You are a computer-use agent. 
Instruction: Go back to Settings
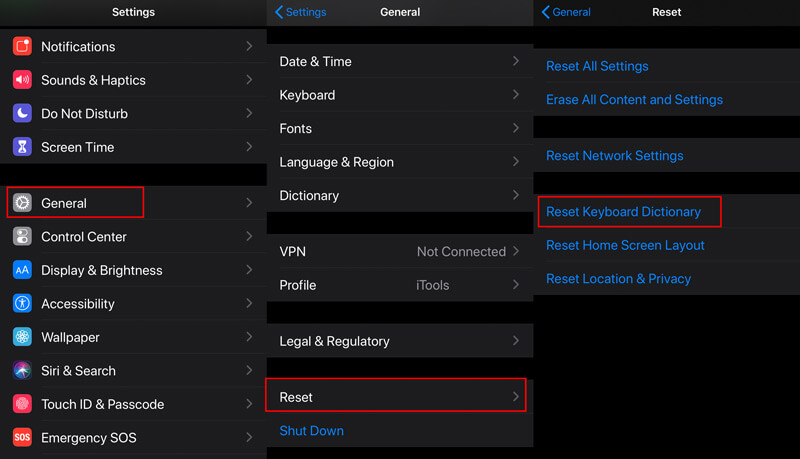(301, 12)
